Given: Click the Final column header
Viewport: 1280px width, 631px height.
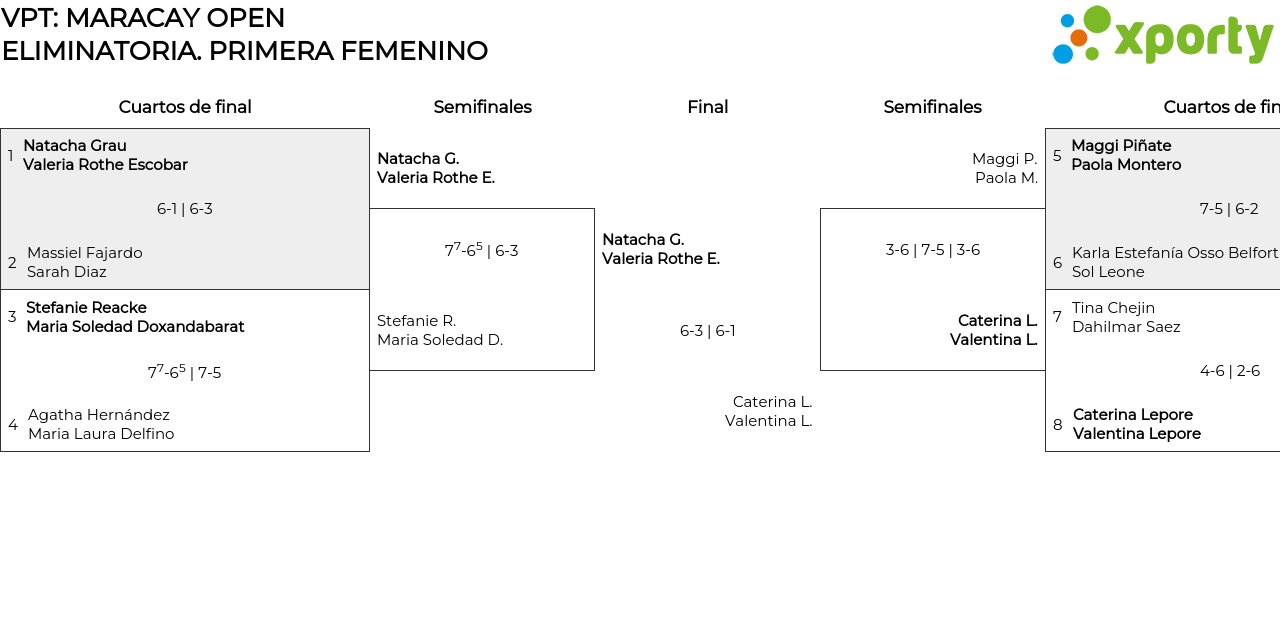Looking at the screenshot, I should (x=707, y=107).
